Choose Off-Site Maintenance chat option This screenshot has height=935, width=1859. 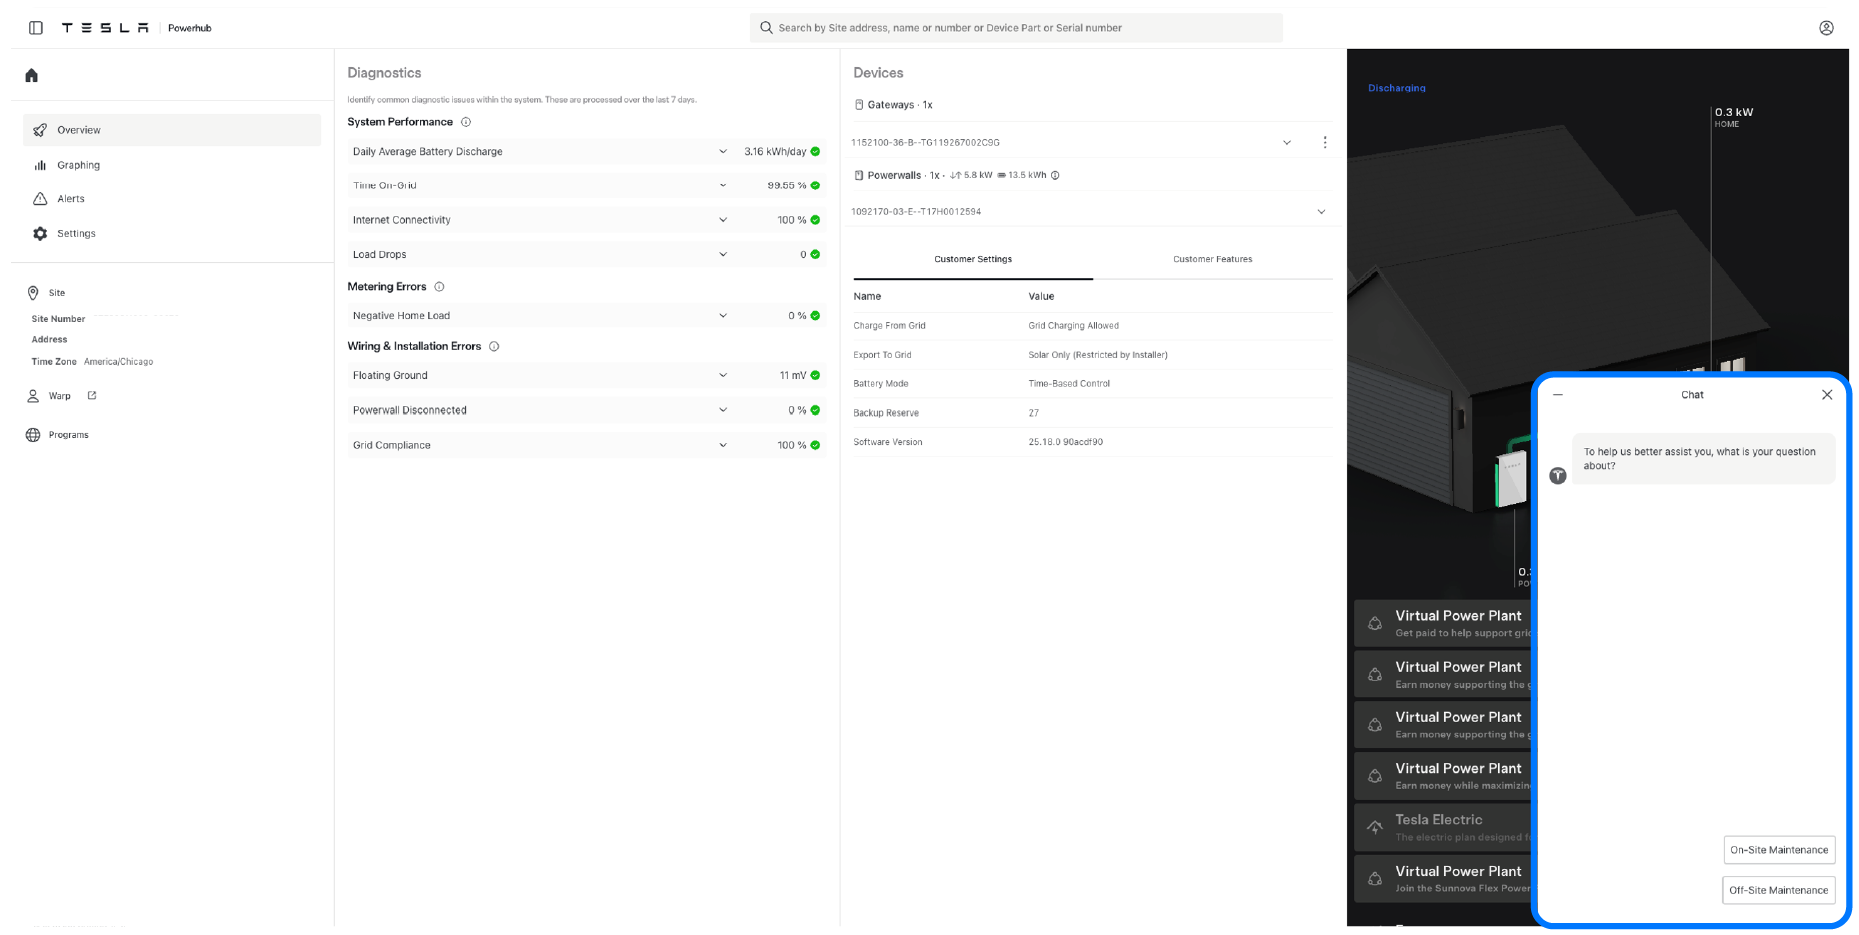[x=1778, y=890]
